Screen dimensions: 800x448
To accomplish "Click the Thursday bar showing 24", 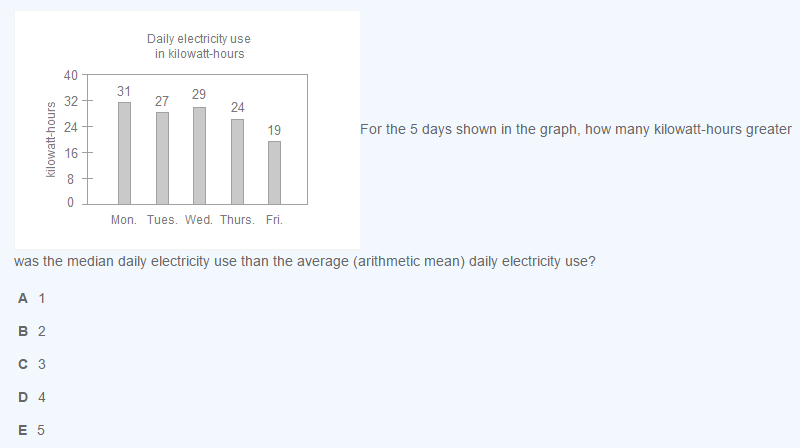I will 237,160.
